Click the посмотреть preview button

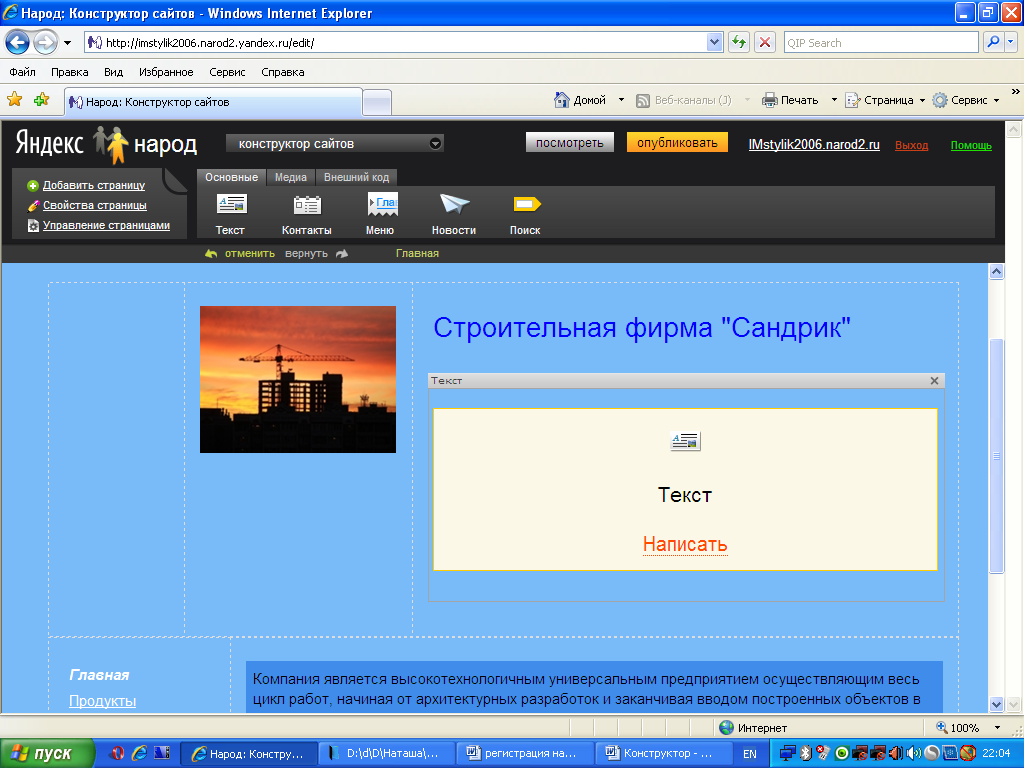[569, 142]
